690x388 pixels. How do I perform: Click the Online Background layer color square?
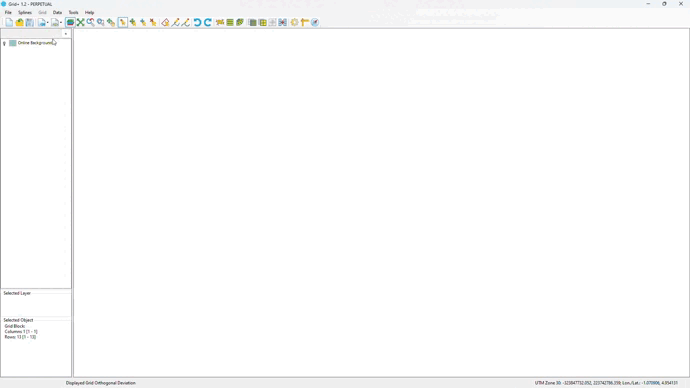pyautogui.click(x=13, y=43)
